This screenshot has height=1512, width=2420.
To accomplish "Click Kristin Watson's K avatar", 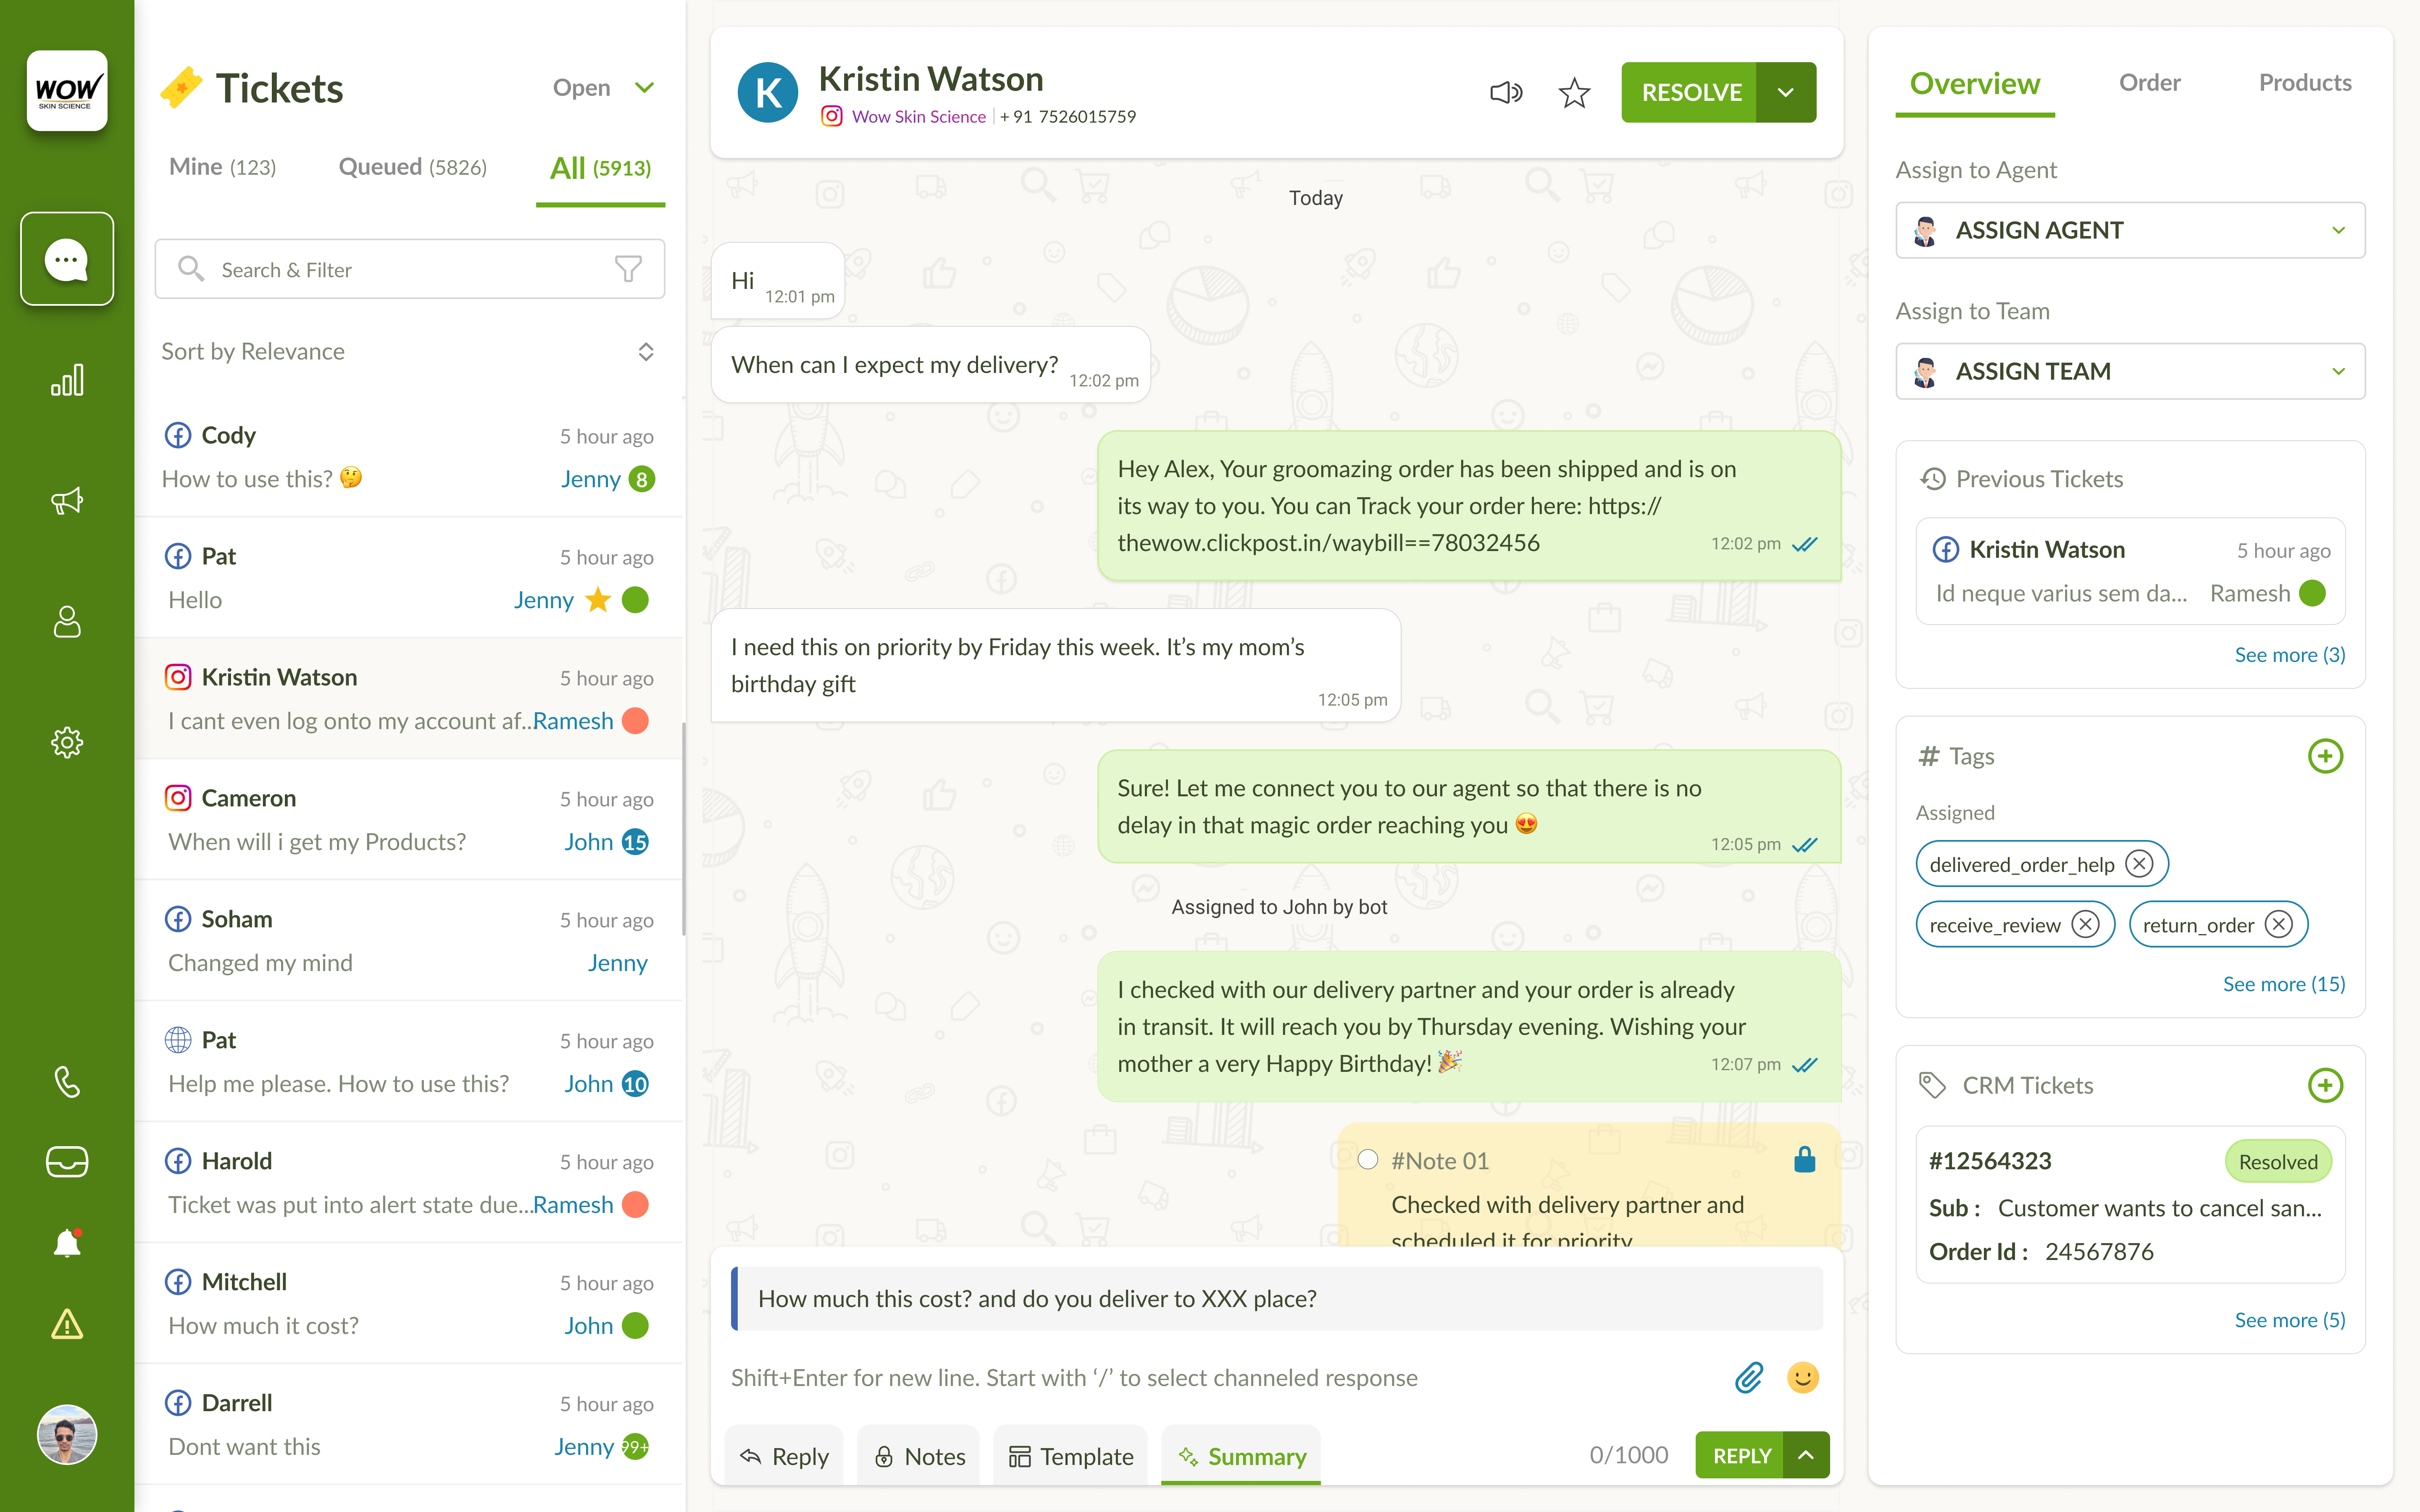I will (768, 92).
